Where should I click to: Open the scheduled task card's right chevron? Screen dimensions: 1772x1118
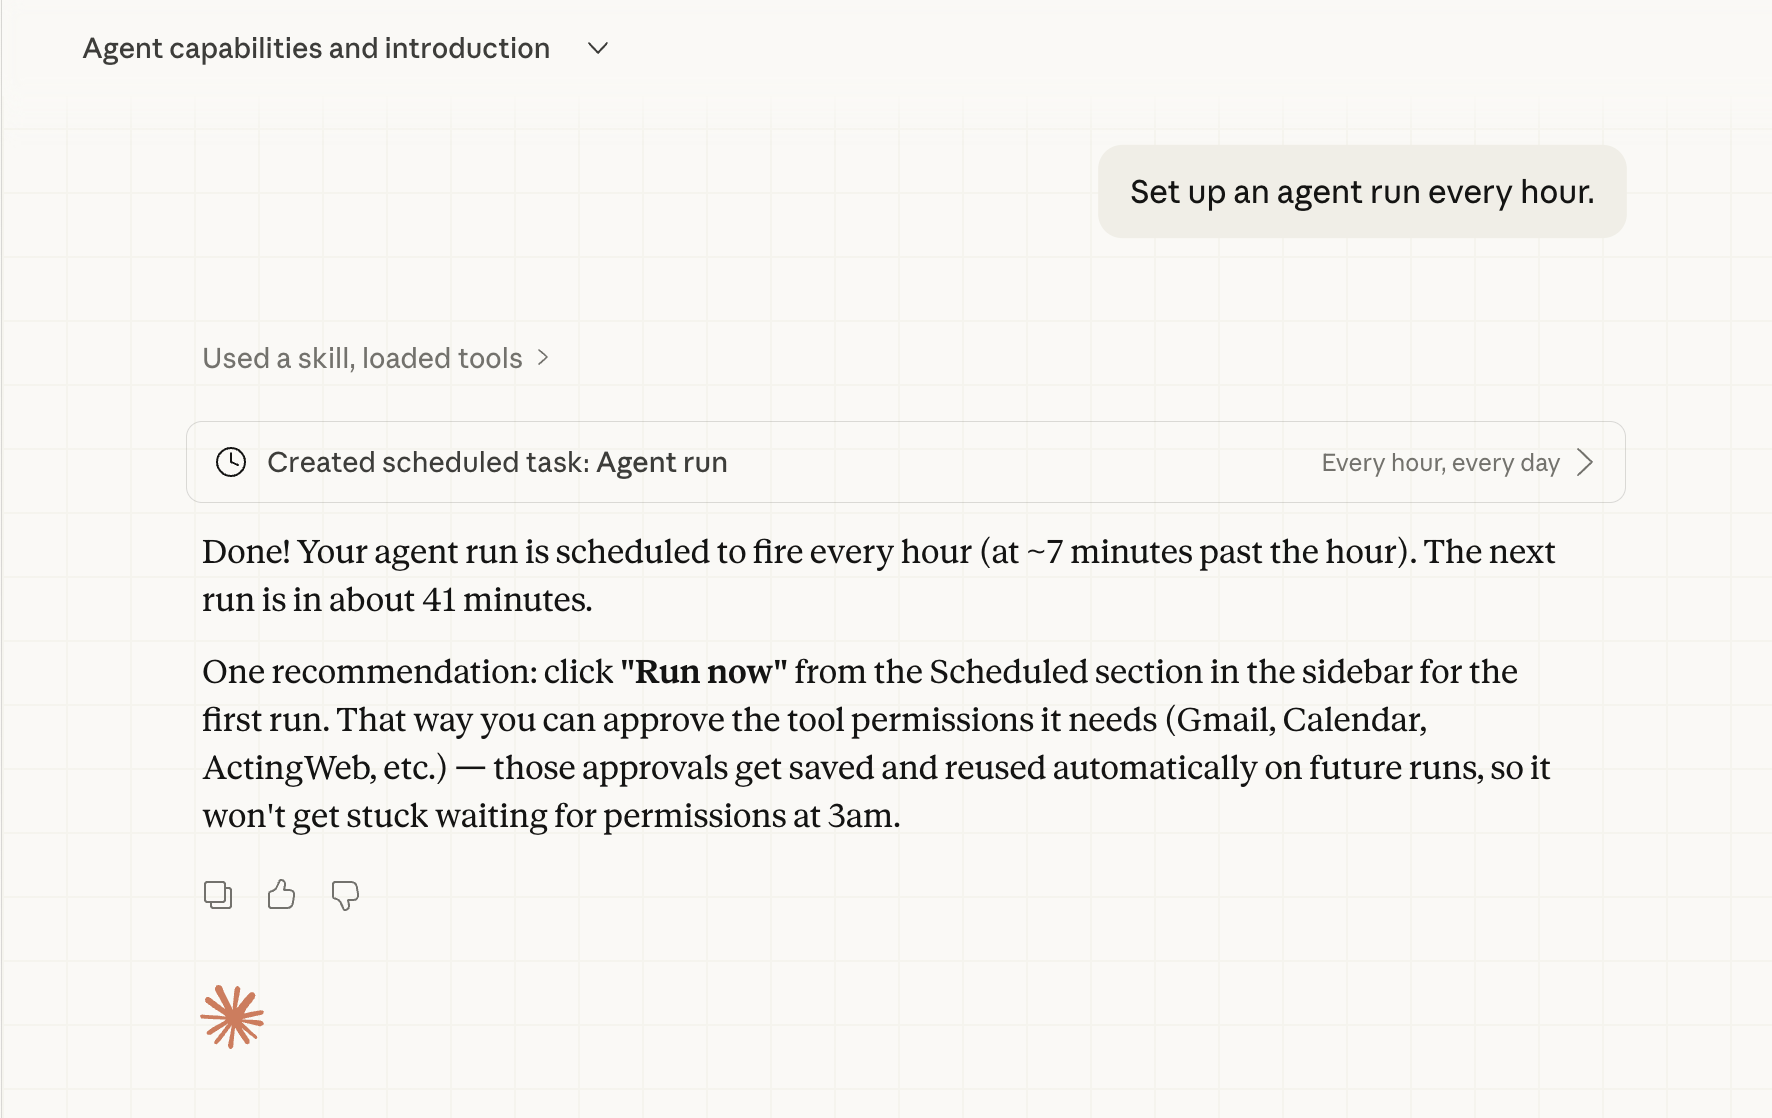point(1585,462)
